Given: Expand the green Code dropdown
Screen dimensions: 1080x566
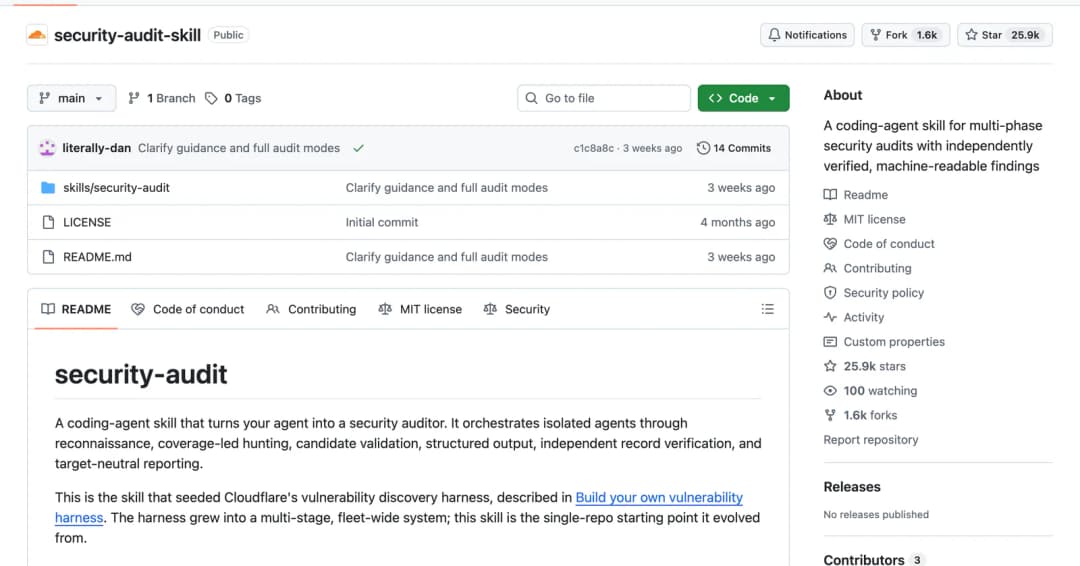Looking at the screenshot, I should [743, 98].
